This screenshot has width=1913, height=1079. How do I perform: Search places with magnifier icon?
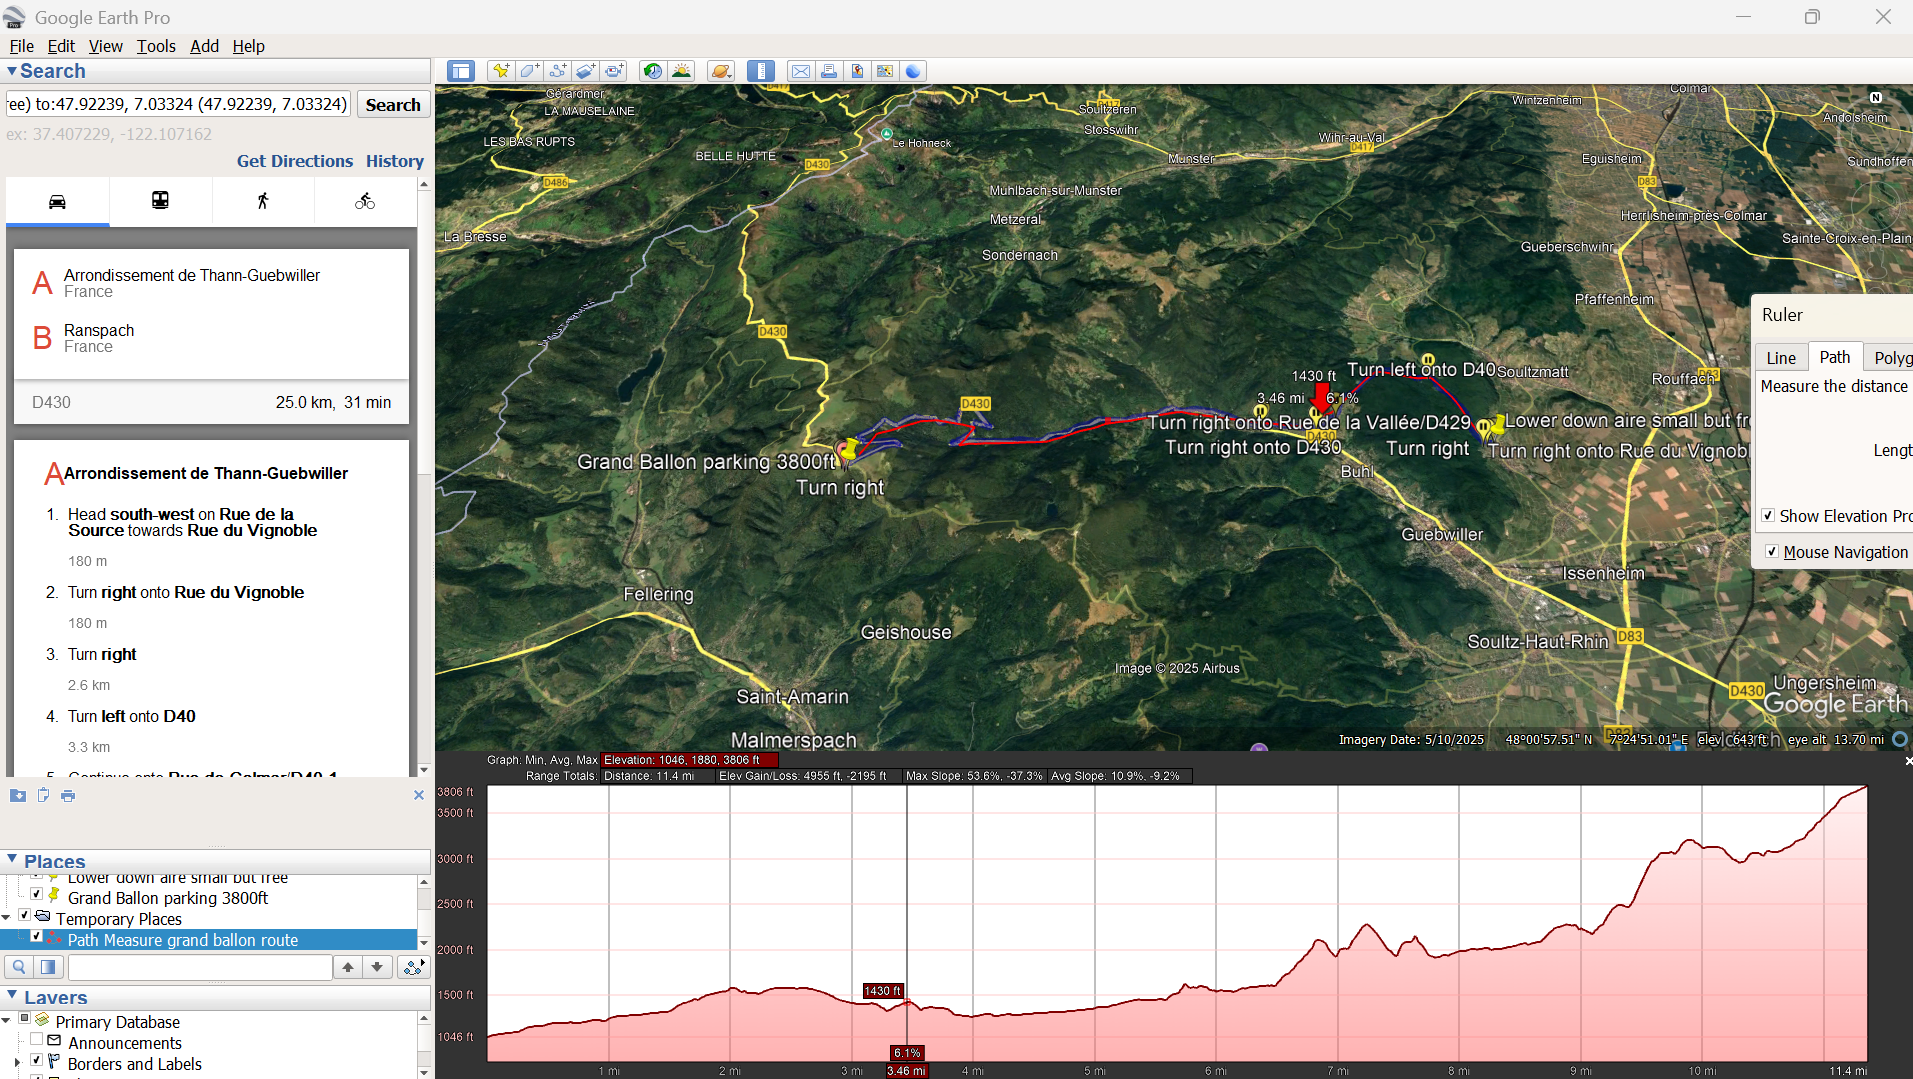[x=19, y=966]
